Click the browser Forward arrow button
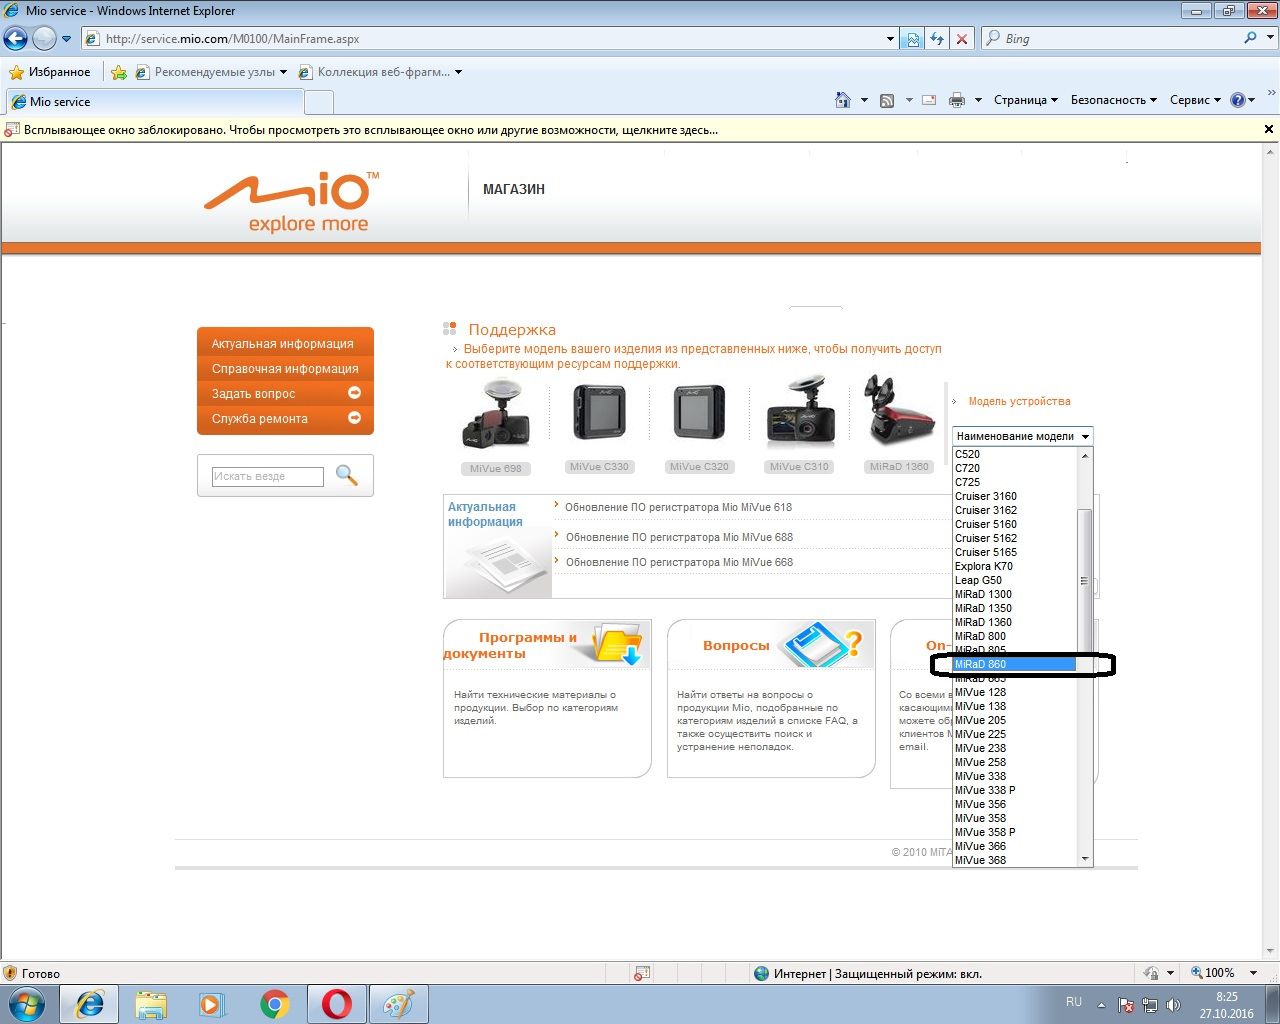 coord(44,39)
